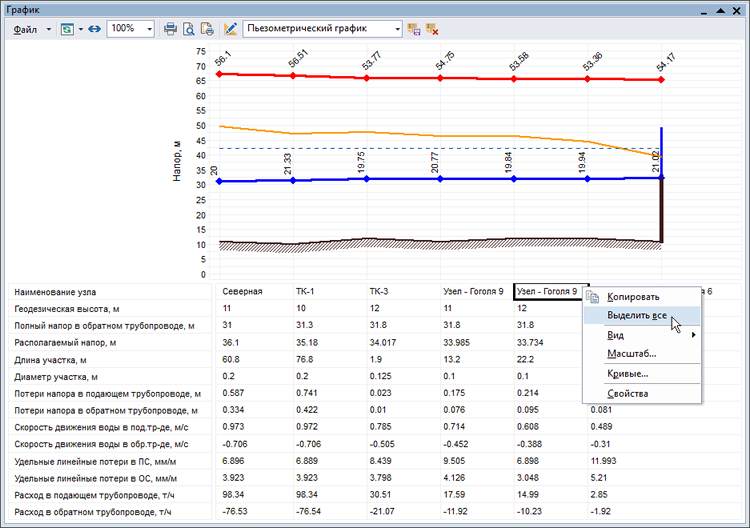Screen dimensions: 750x528
Task: Click the print icon
Action: point(171,29)
